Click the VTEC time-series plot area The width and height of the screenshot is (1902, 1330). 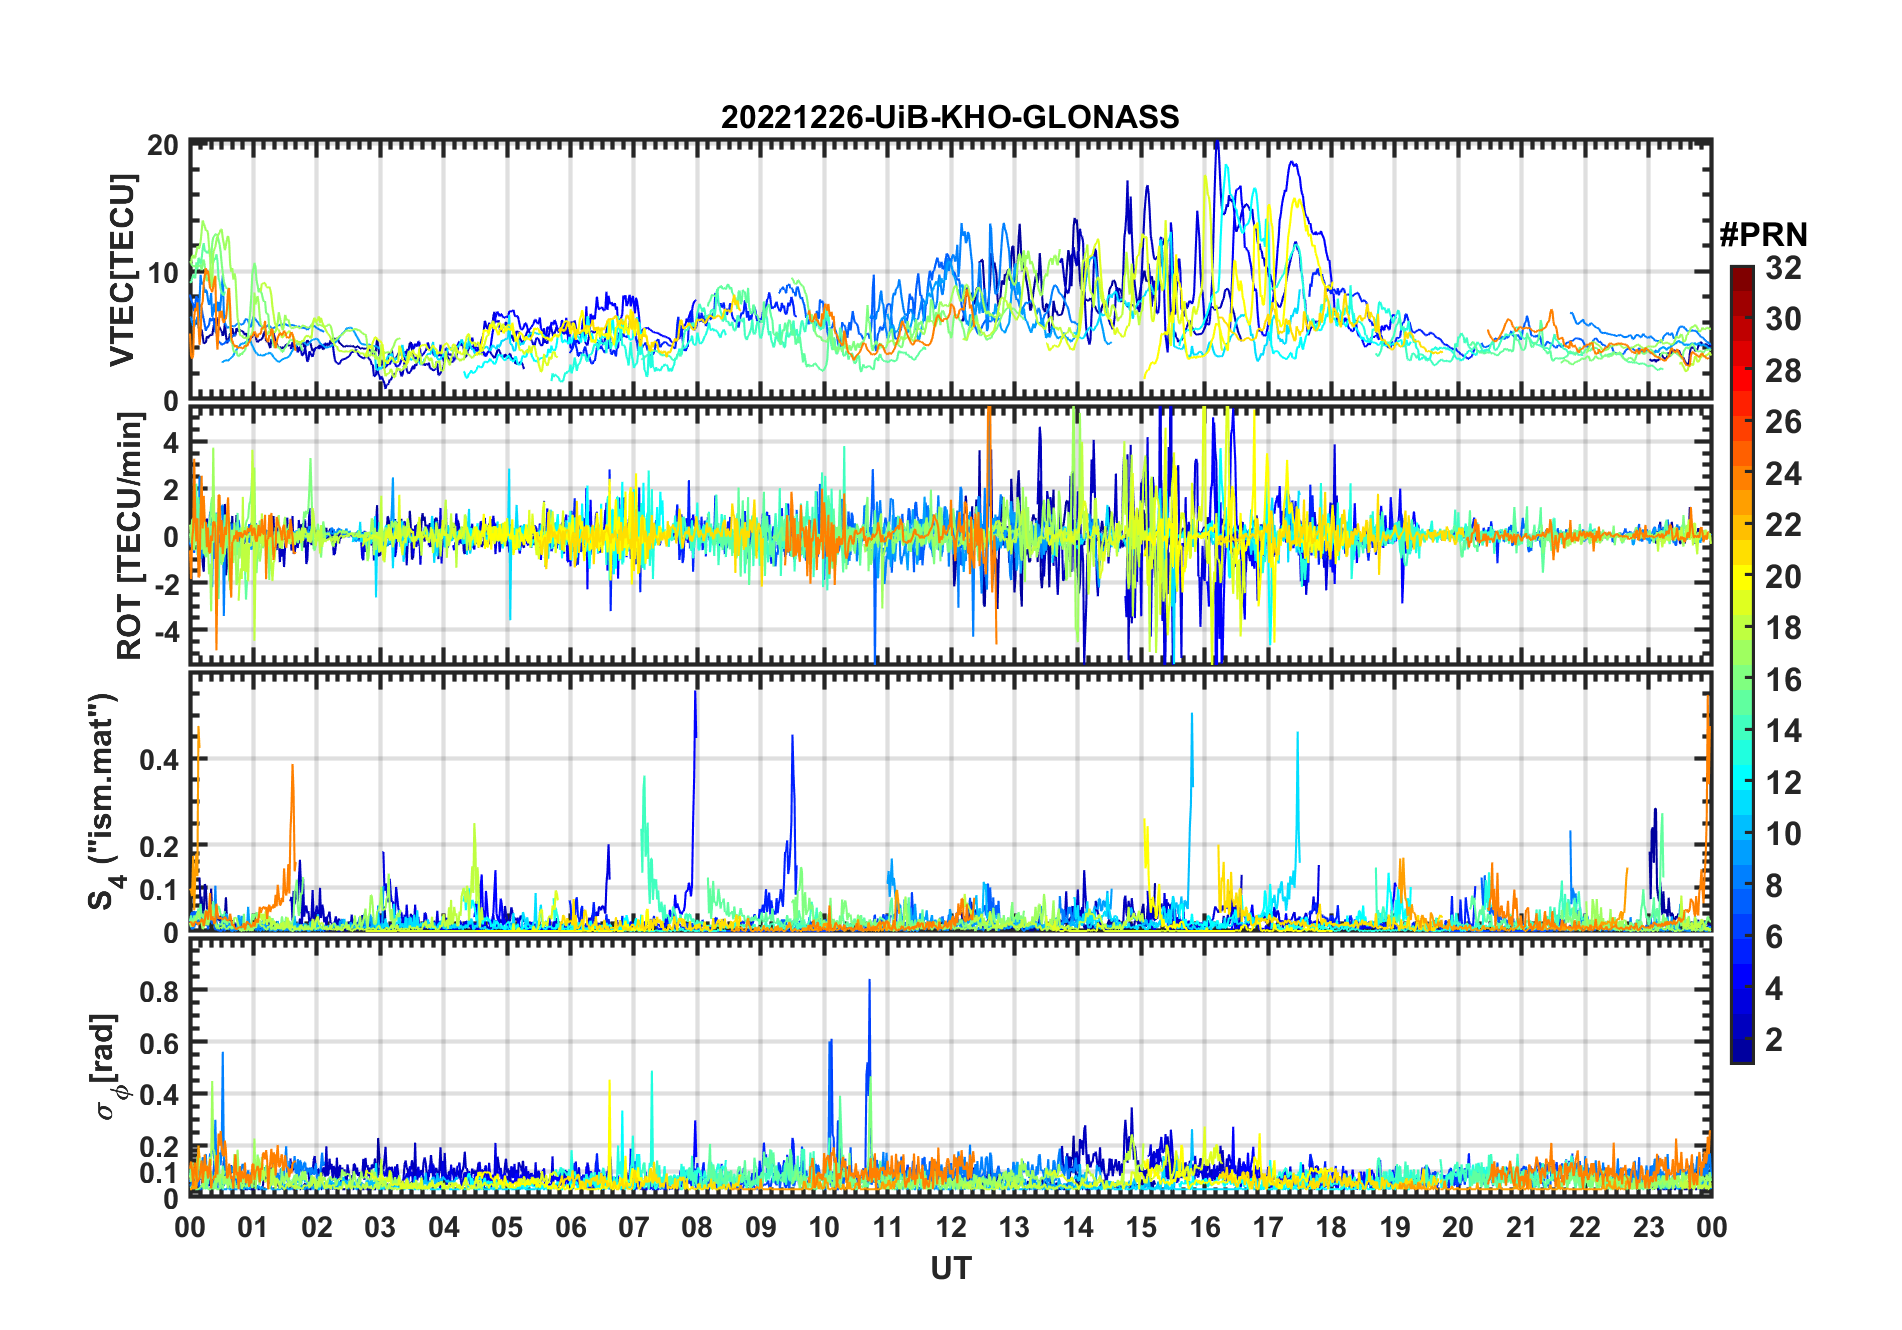(x=951, y=270)
